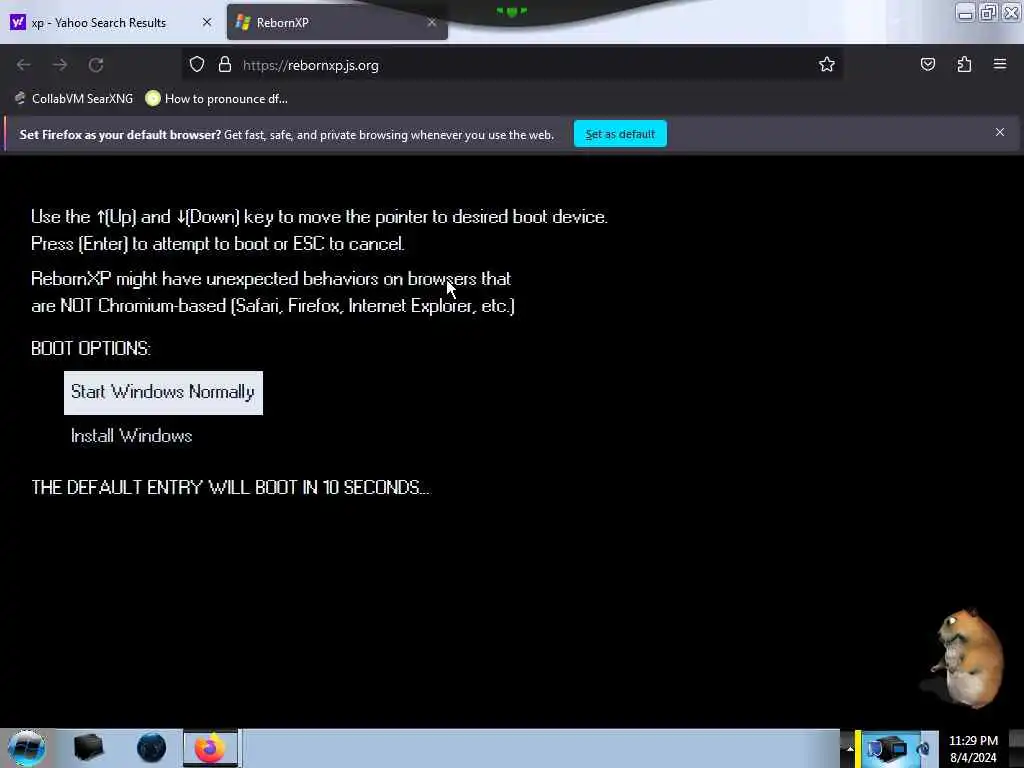Close the Yahoo Search Results tab
1024x768 pixels.
click(207, 22)
